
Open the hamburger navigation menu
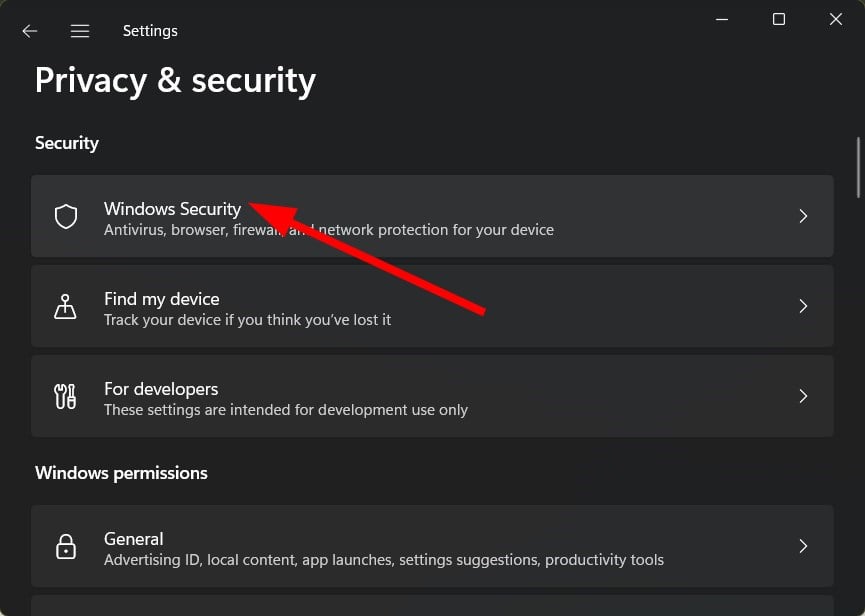80,31
